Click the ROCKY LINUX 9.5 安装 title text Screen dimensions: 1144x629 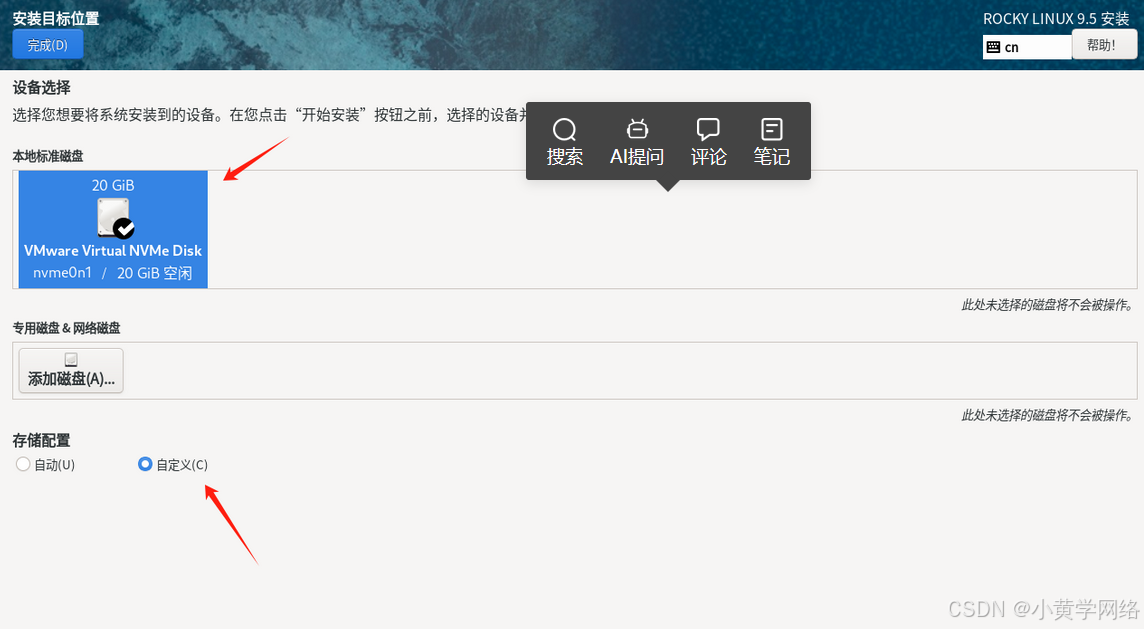click(1056, 19)
